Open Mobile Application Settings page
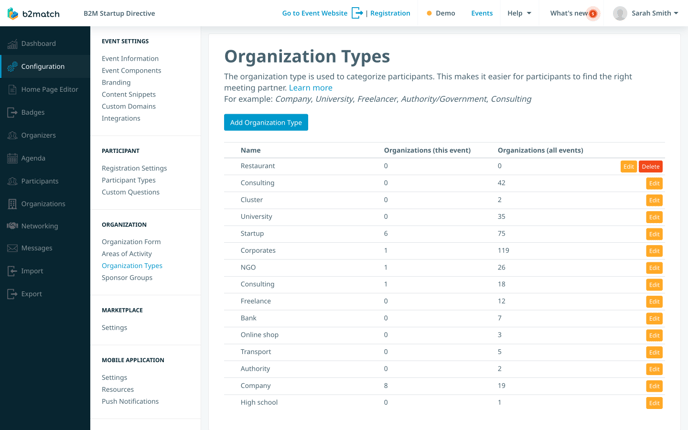This screenshot has height=430, width=688. coord(114,378)
